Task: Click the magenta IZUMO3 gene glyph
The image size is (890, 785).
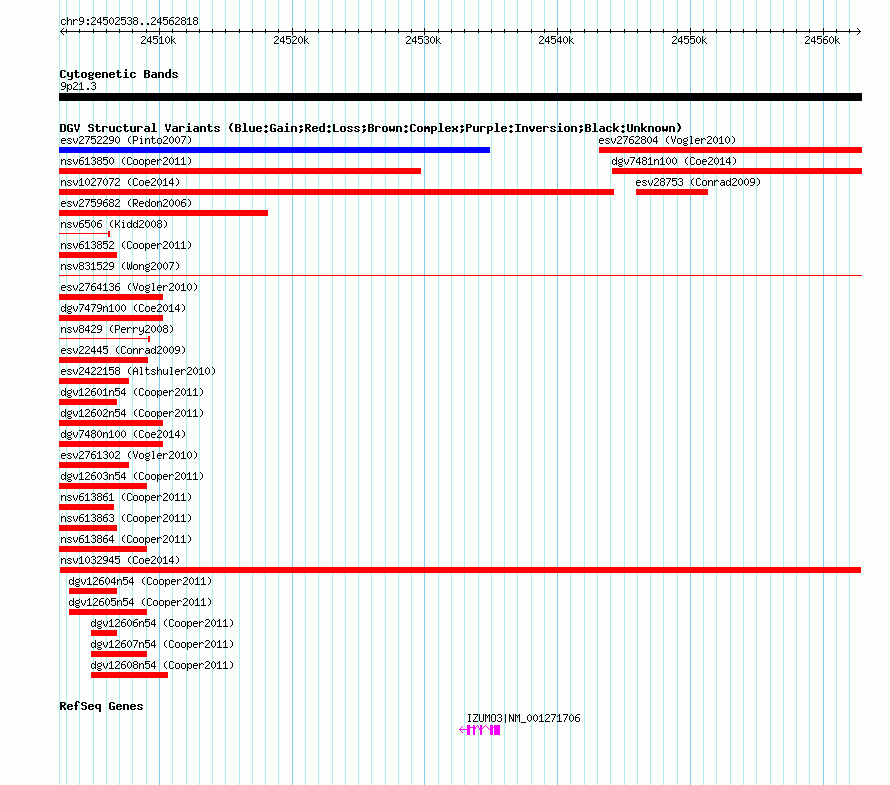Action: (x=480, y=730)
